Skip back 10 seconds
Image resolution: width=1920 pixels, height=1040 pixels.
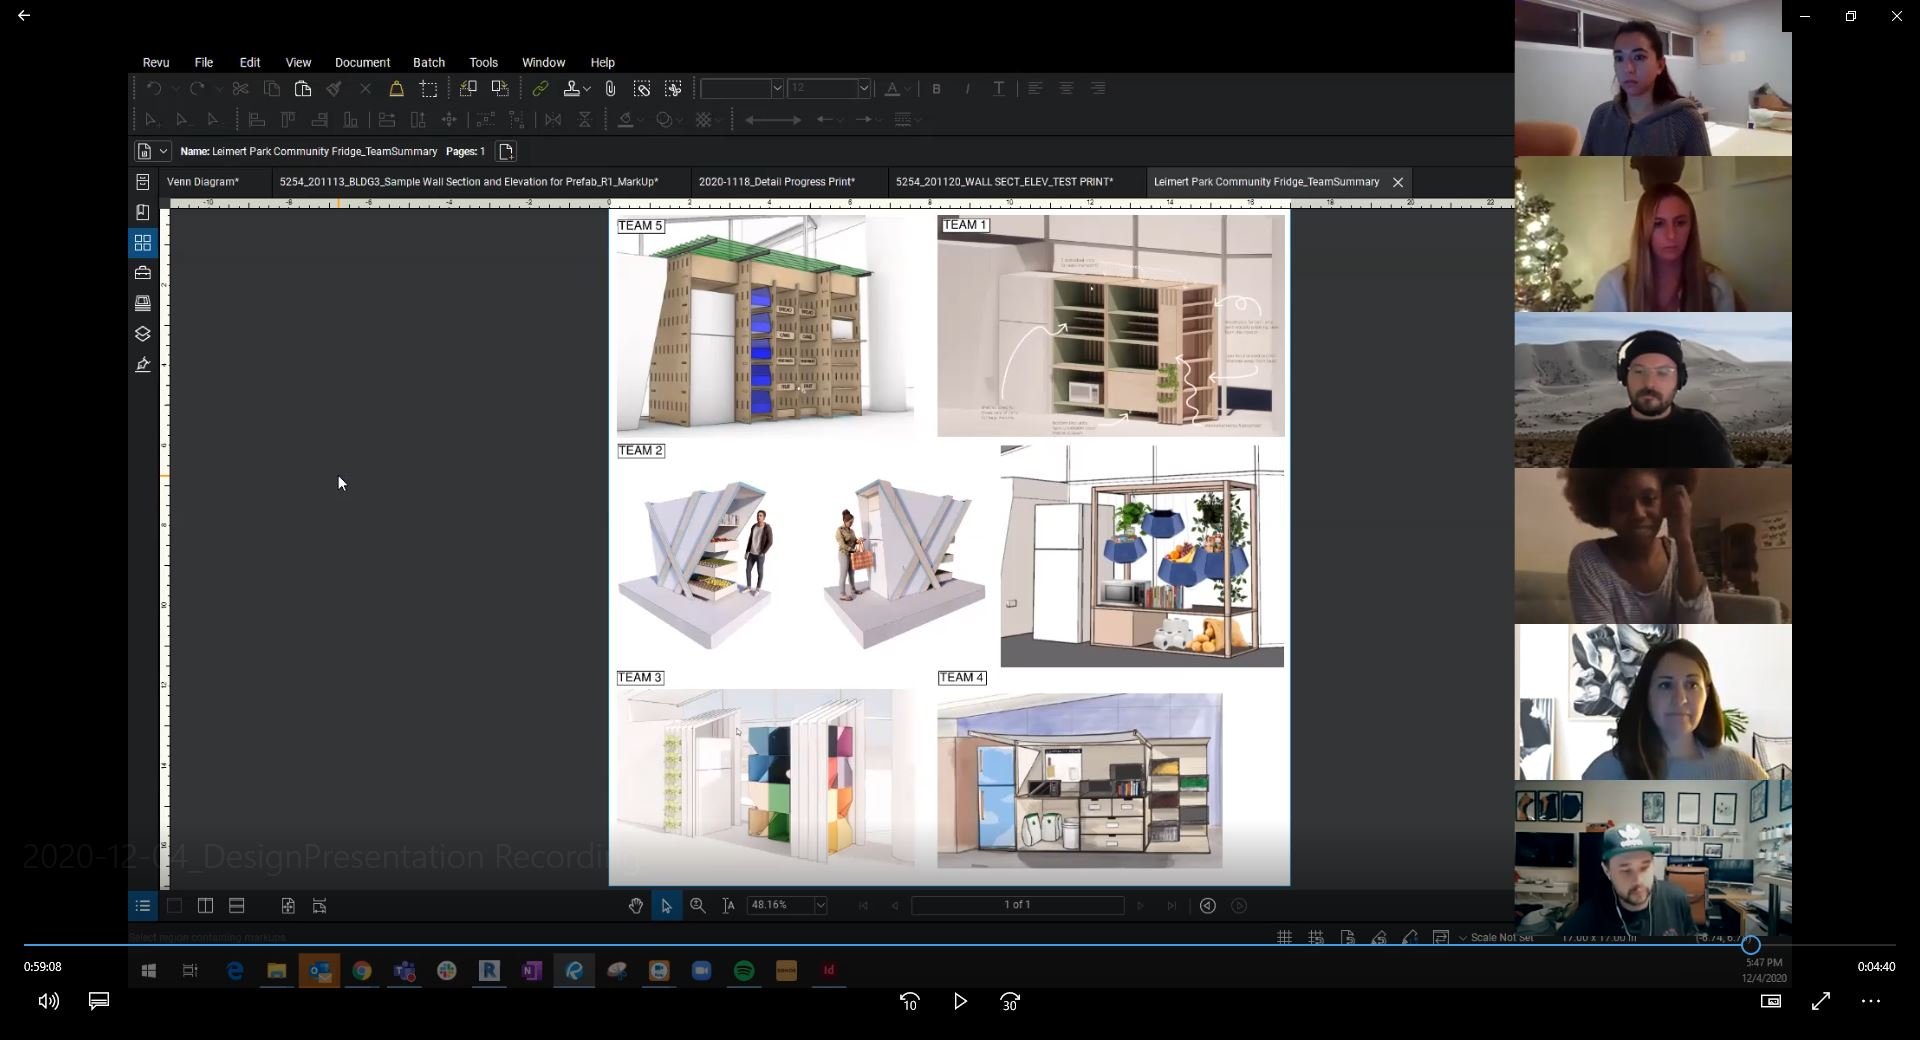909,1001
